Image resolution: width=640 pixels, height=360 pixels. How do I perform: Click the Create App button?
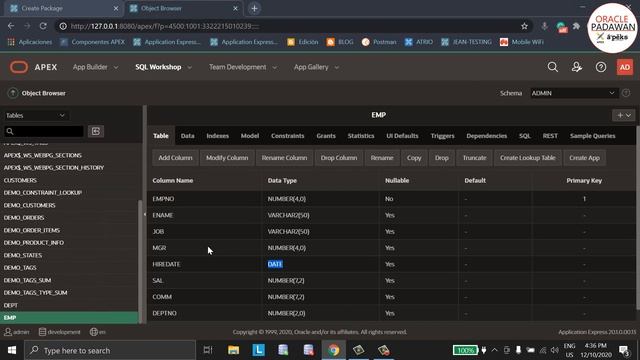pos(584,158)
